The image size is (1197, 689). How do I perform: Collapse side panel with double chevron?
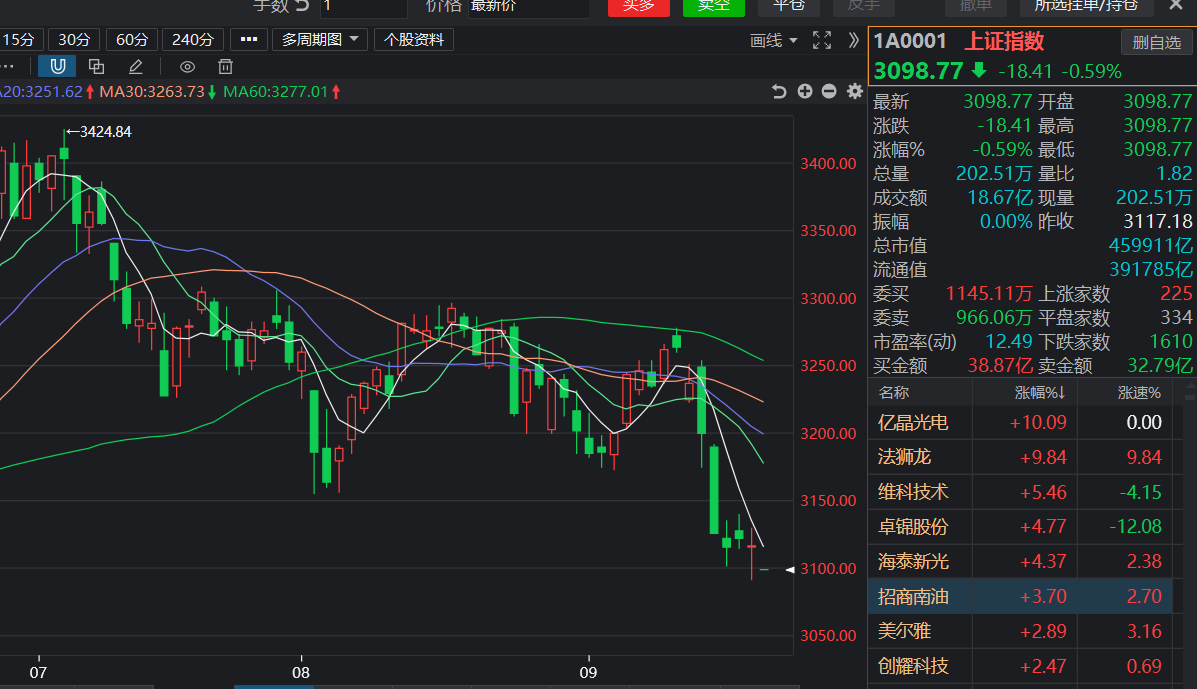click(x=853, y=40)
